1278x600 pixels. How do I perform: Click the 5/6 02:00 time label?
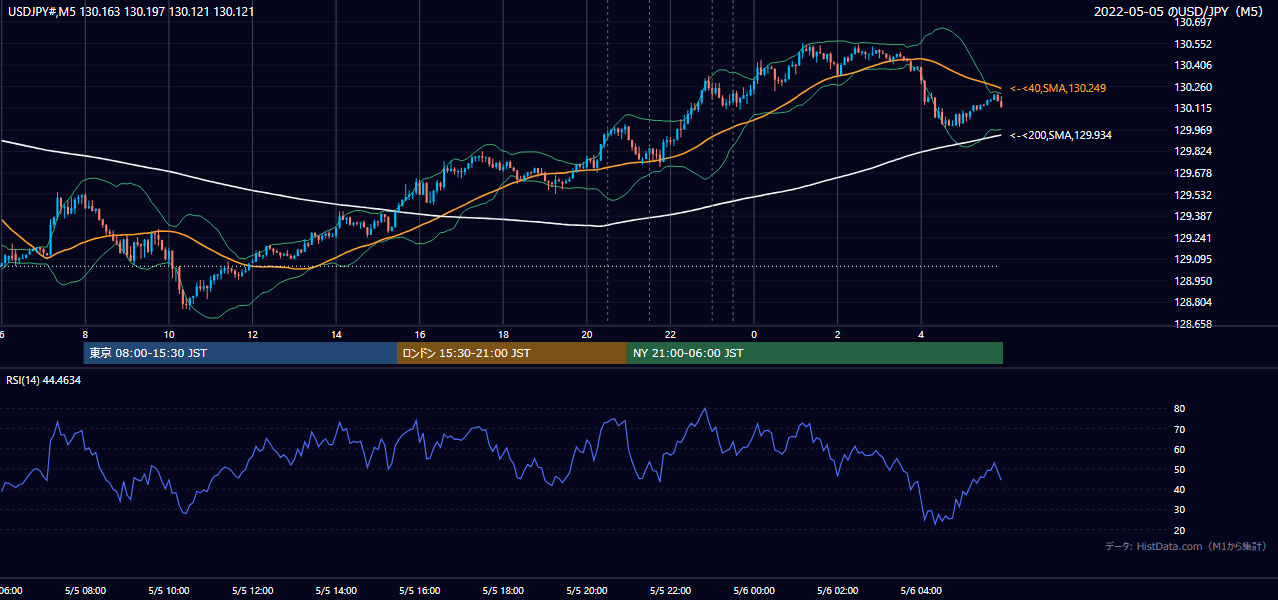click(838, 590)
